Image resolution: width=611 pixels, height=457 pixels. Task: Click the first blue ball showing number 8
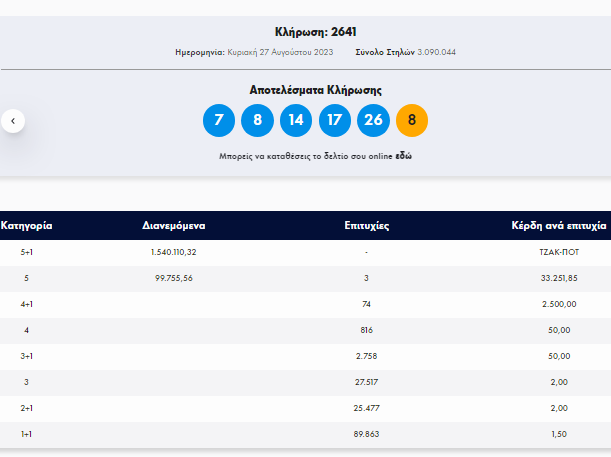258,120
